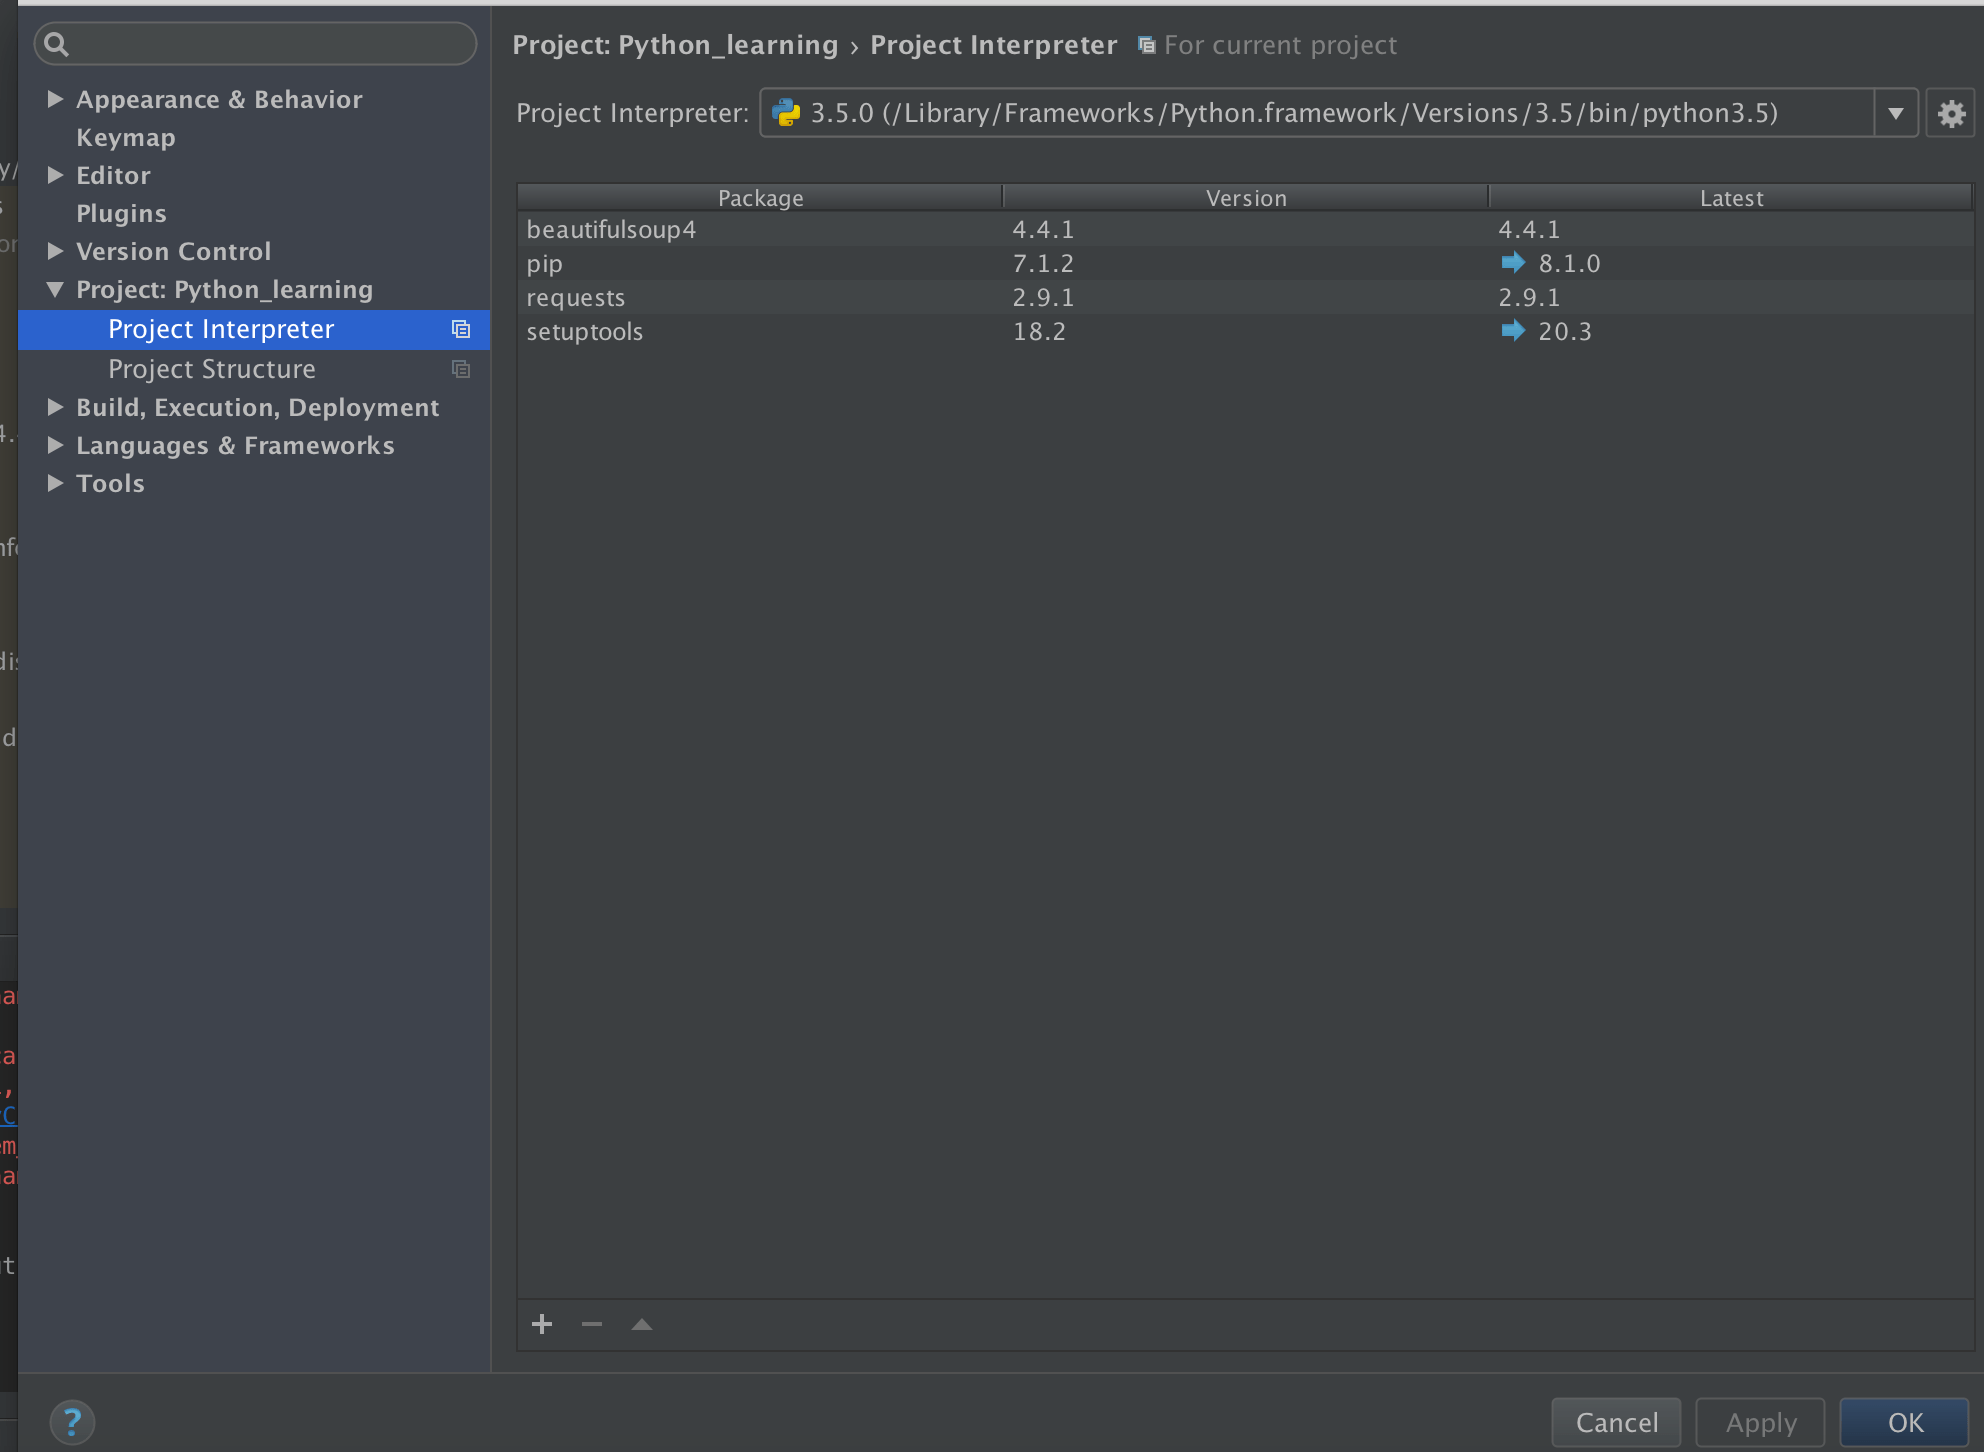Screen dimensions: 1984x1452
Task: Click the 'For current project' scope icon
Action: (x=1147, y=45)
